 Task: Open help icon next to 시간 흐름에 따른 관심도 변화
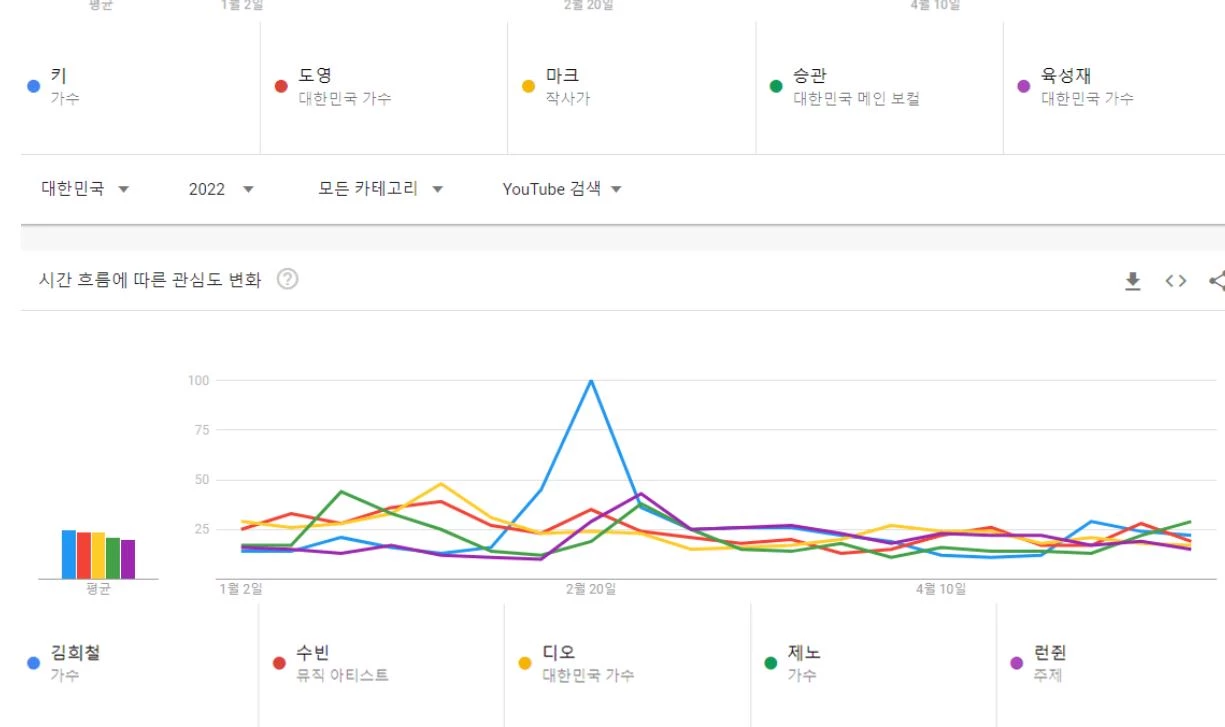288,280
